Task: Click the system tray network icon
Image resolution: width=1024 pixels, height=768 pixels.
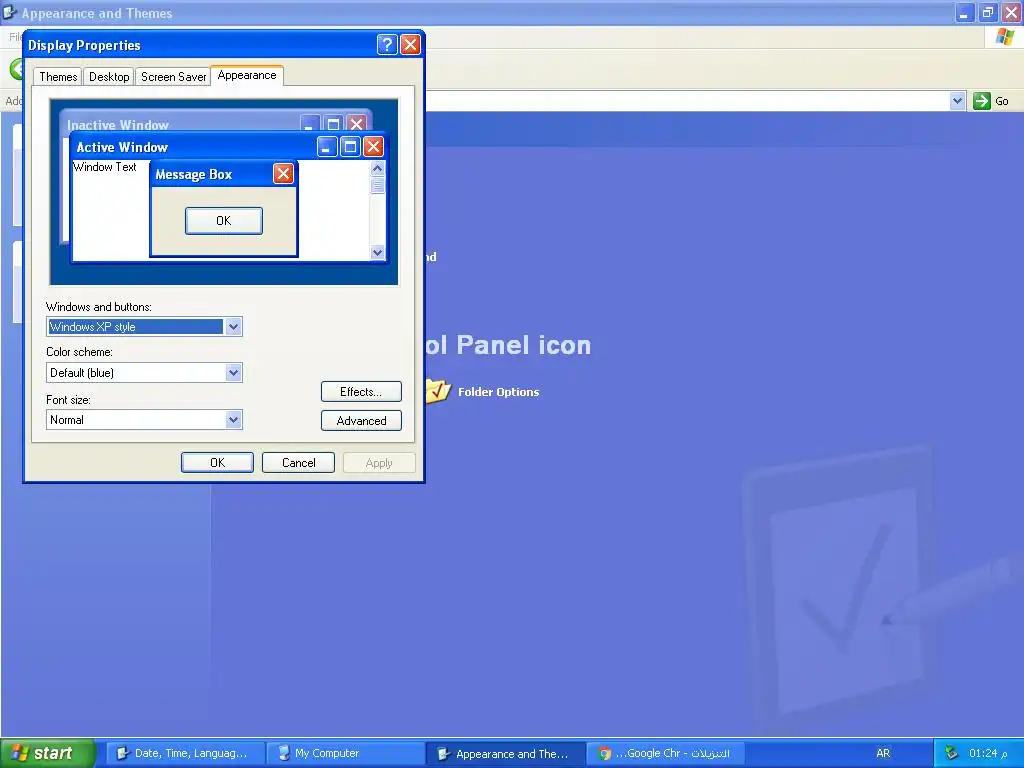Action: tap(952, 753)
